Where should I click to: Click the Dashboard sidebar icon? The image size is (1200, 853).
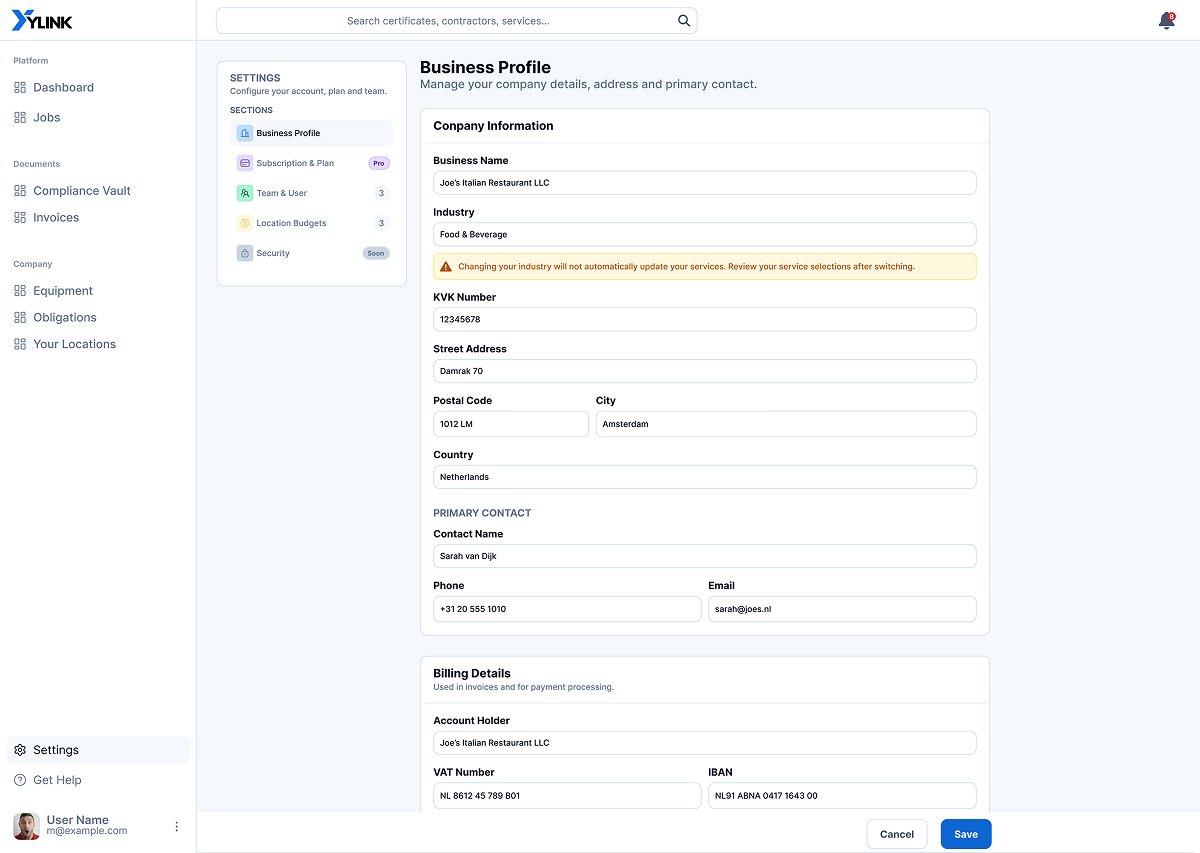point(20,88)
